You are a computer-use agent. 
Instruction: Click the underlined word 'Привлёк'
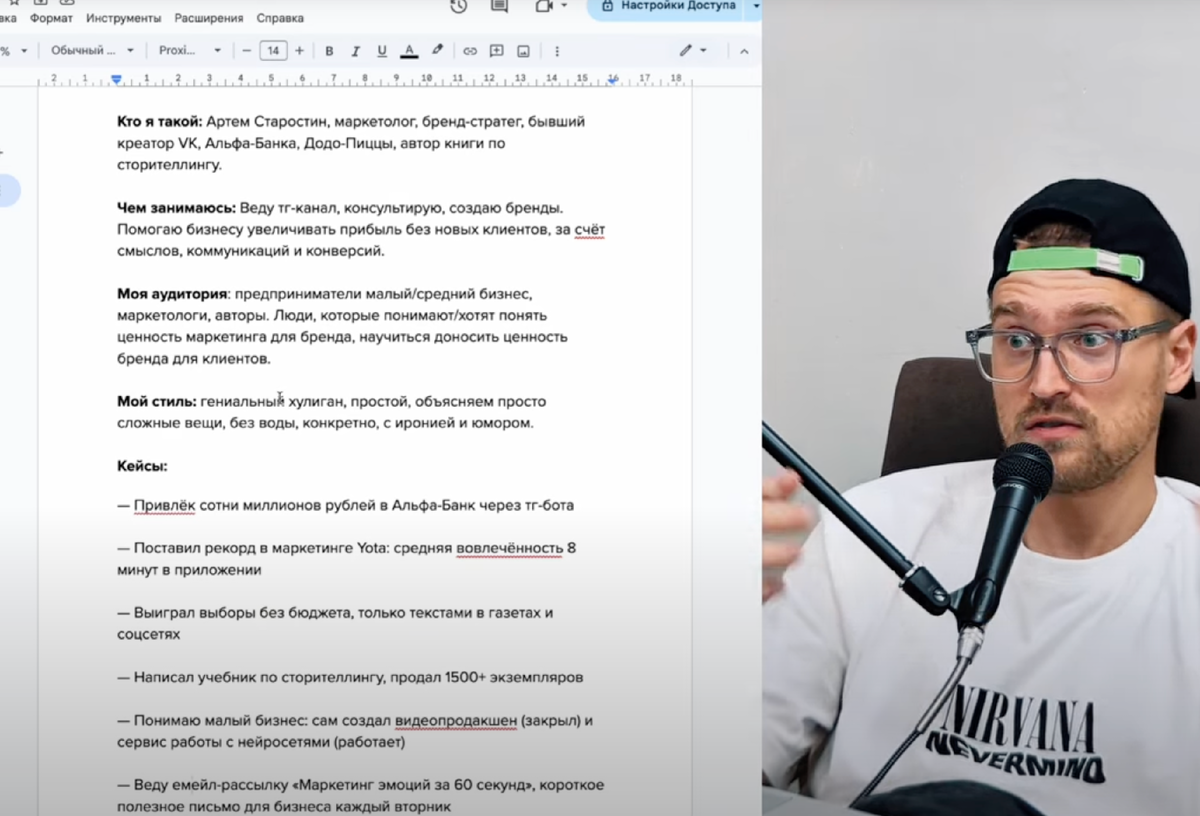click(x=164, y=505)
